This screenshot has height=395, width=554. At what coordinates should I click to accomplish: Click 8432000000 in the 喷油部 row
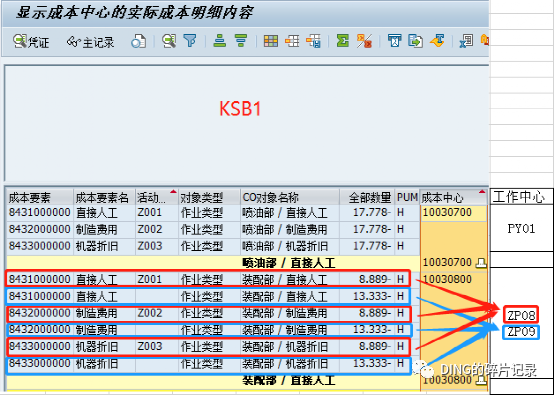click(x=39, y=230)
